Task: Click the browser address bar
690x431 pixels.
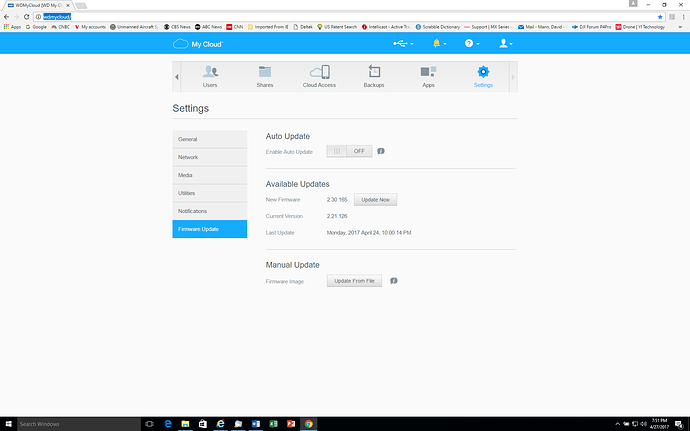Action: (348, 17)
